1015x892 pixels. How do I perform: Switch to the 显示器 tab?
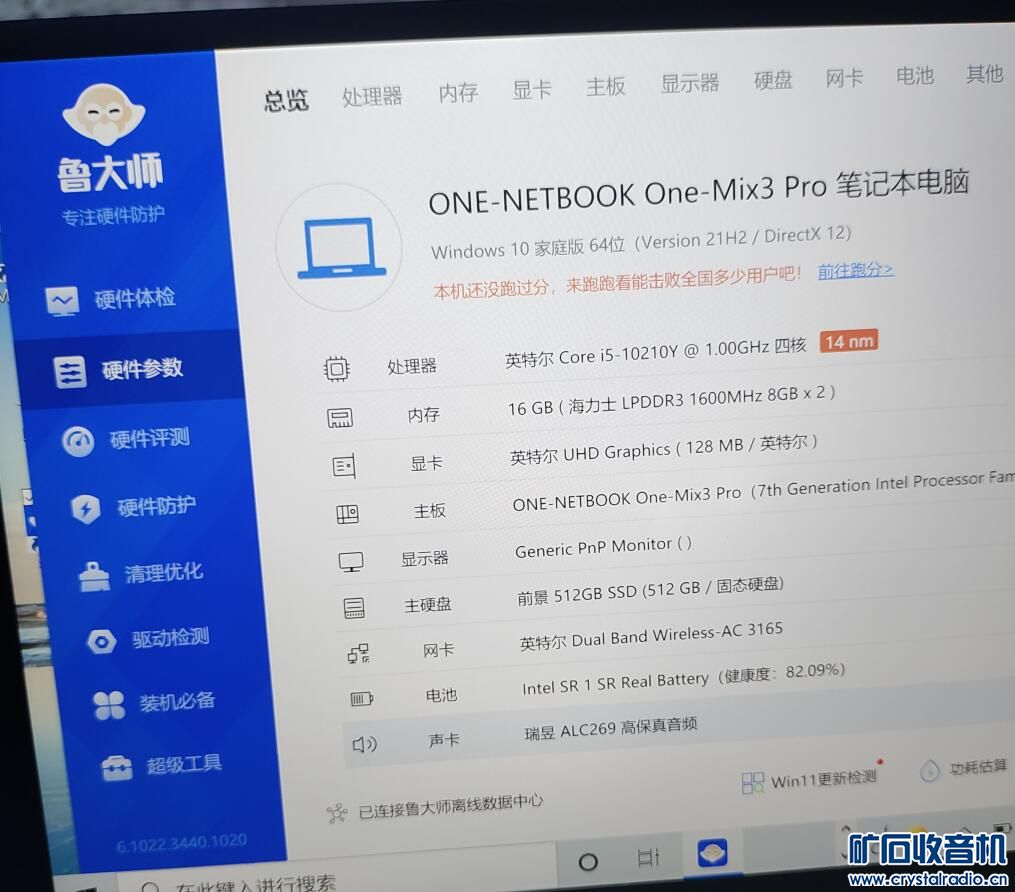coord(690,83)
